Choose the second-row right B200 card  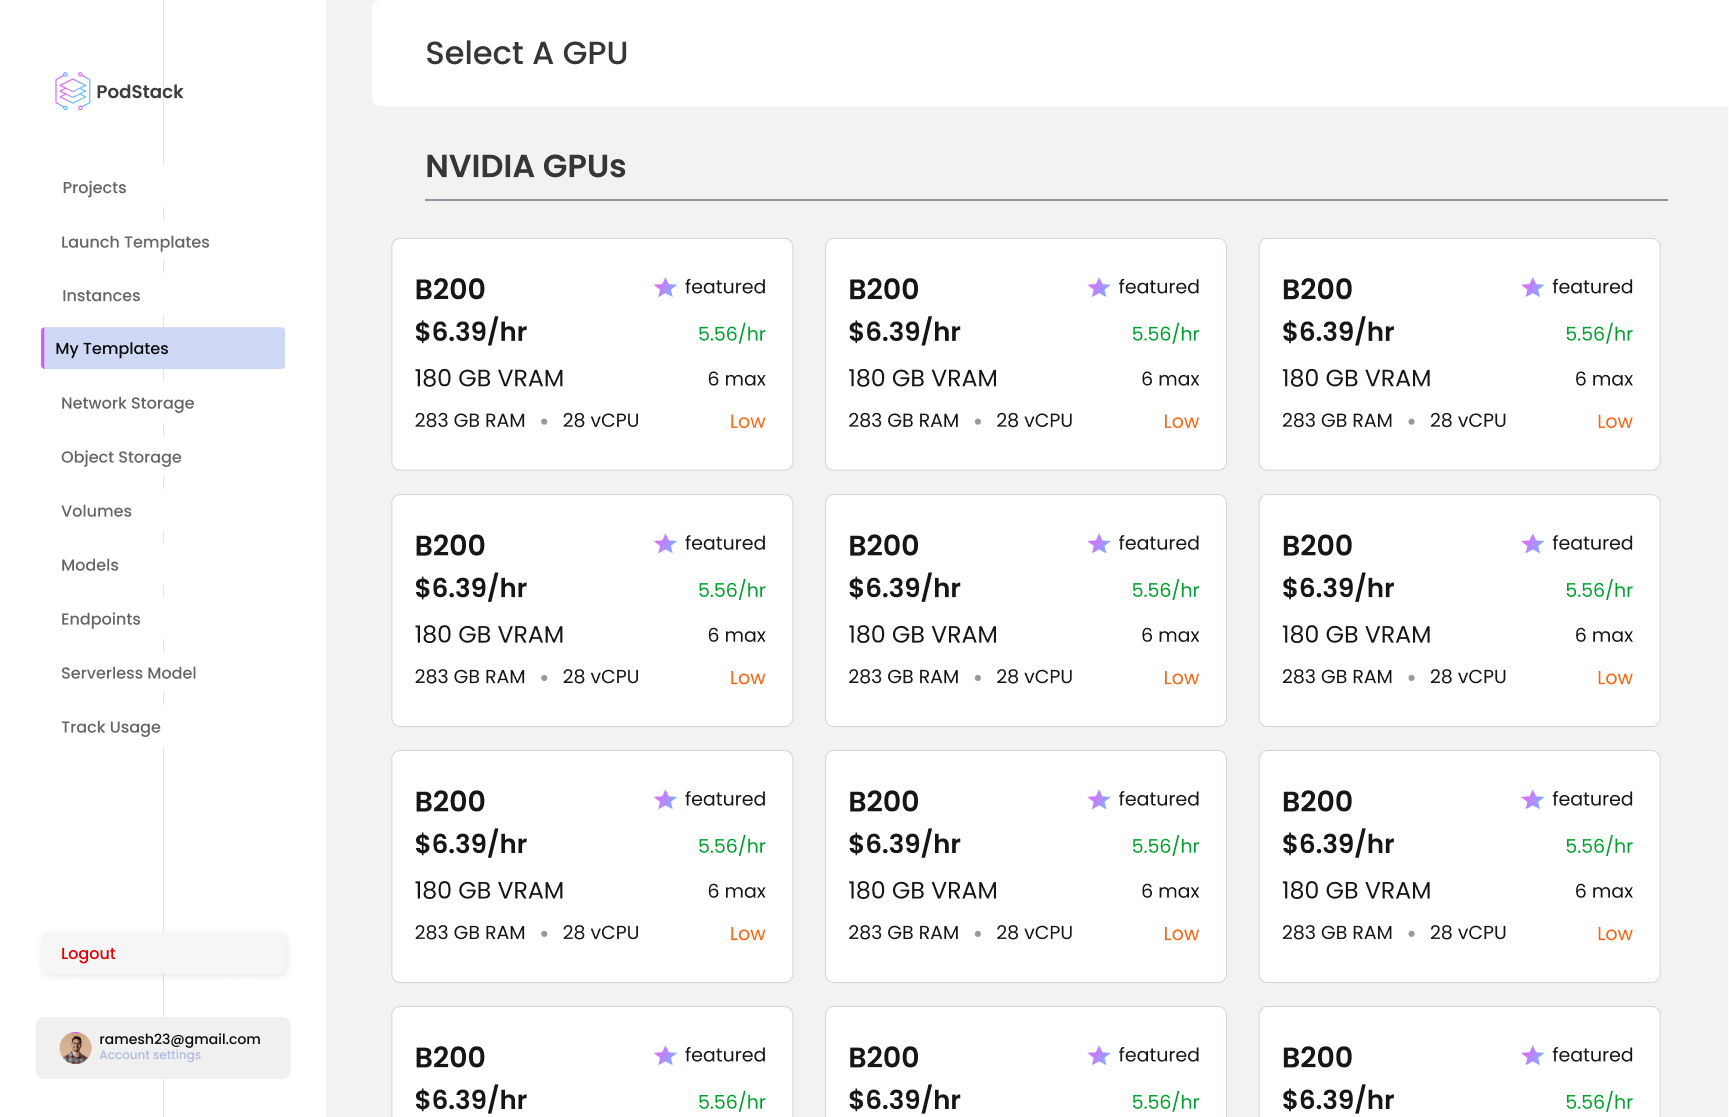(1459, 610)
